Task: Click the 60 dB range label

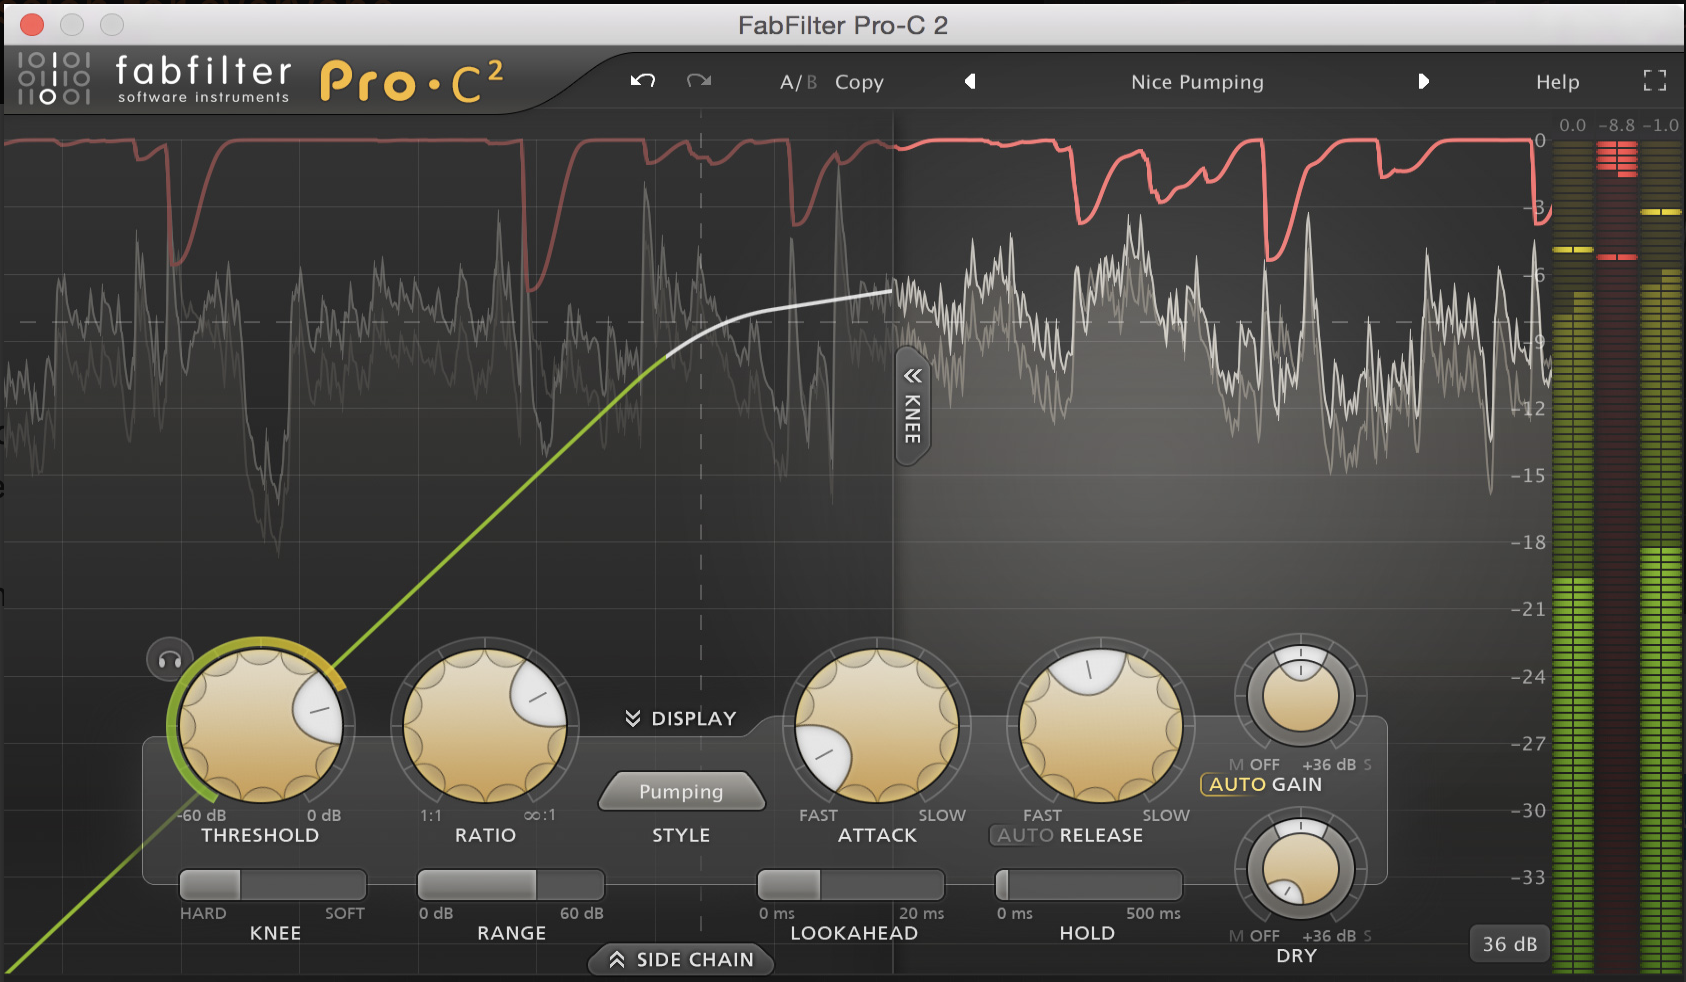Action: pyautogui.click(x=582, y=913)
